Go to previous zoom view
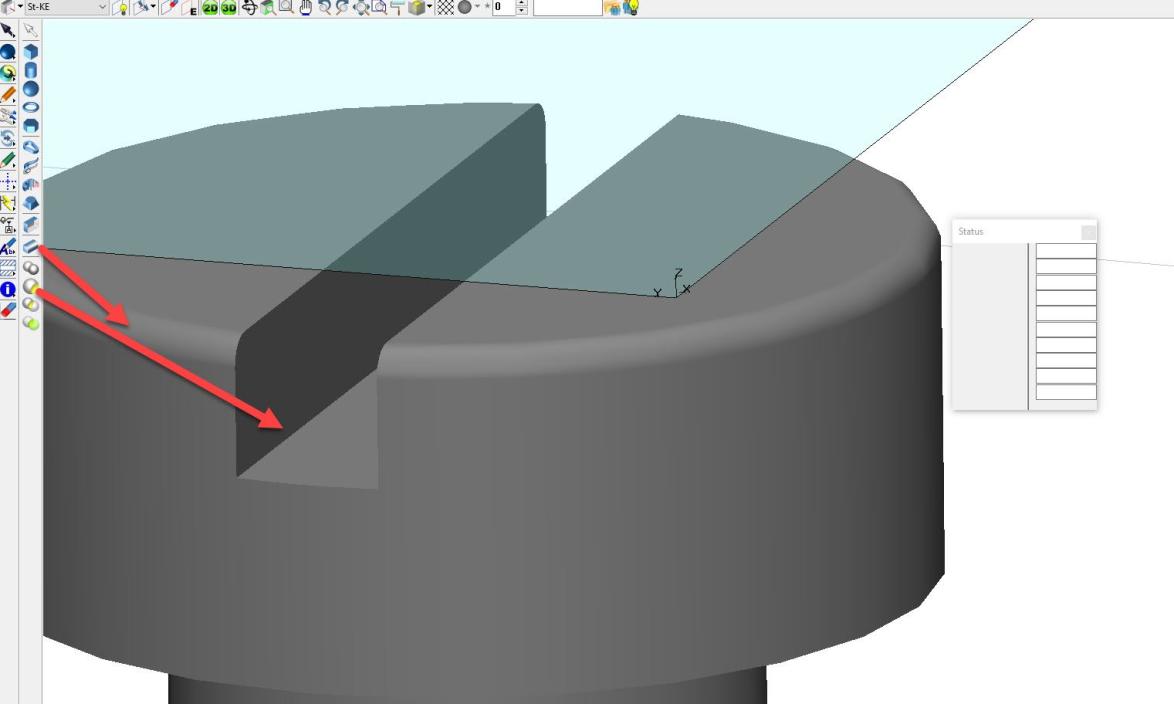 click(324, 7)
